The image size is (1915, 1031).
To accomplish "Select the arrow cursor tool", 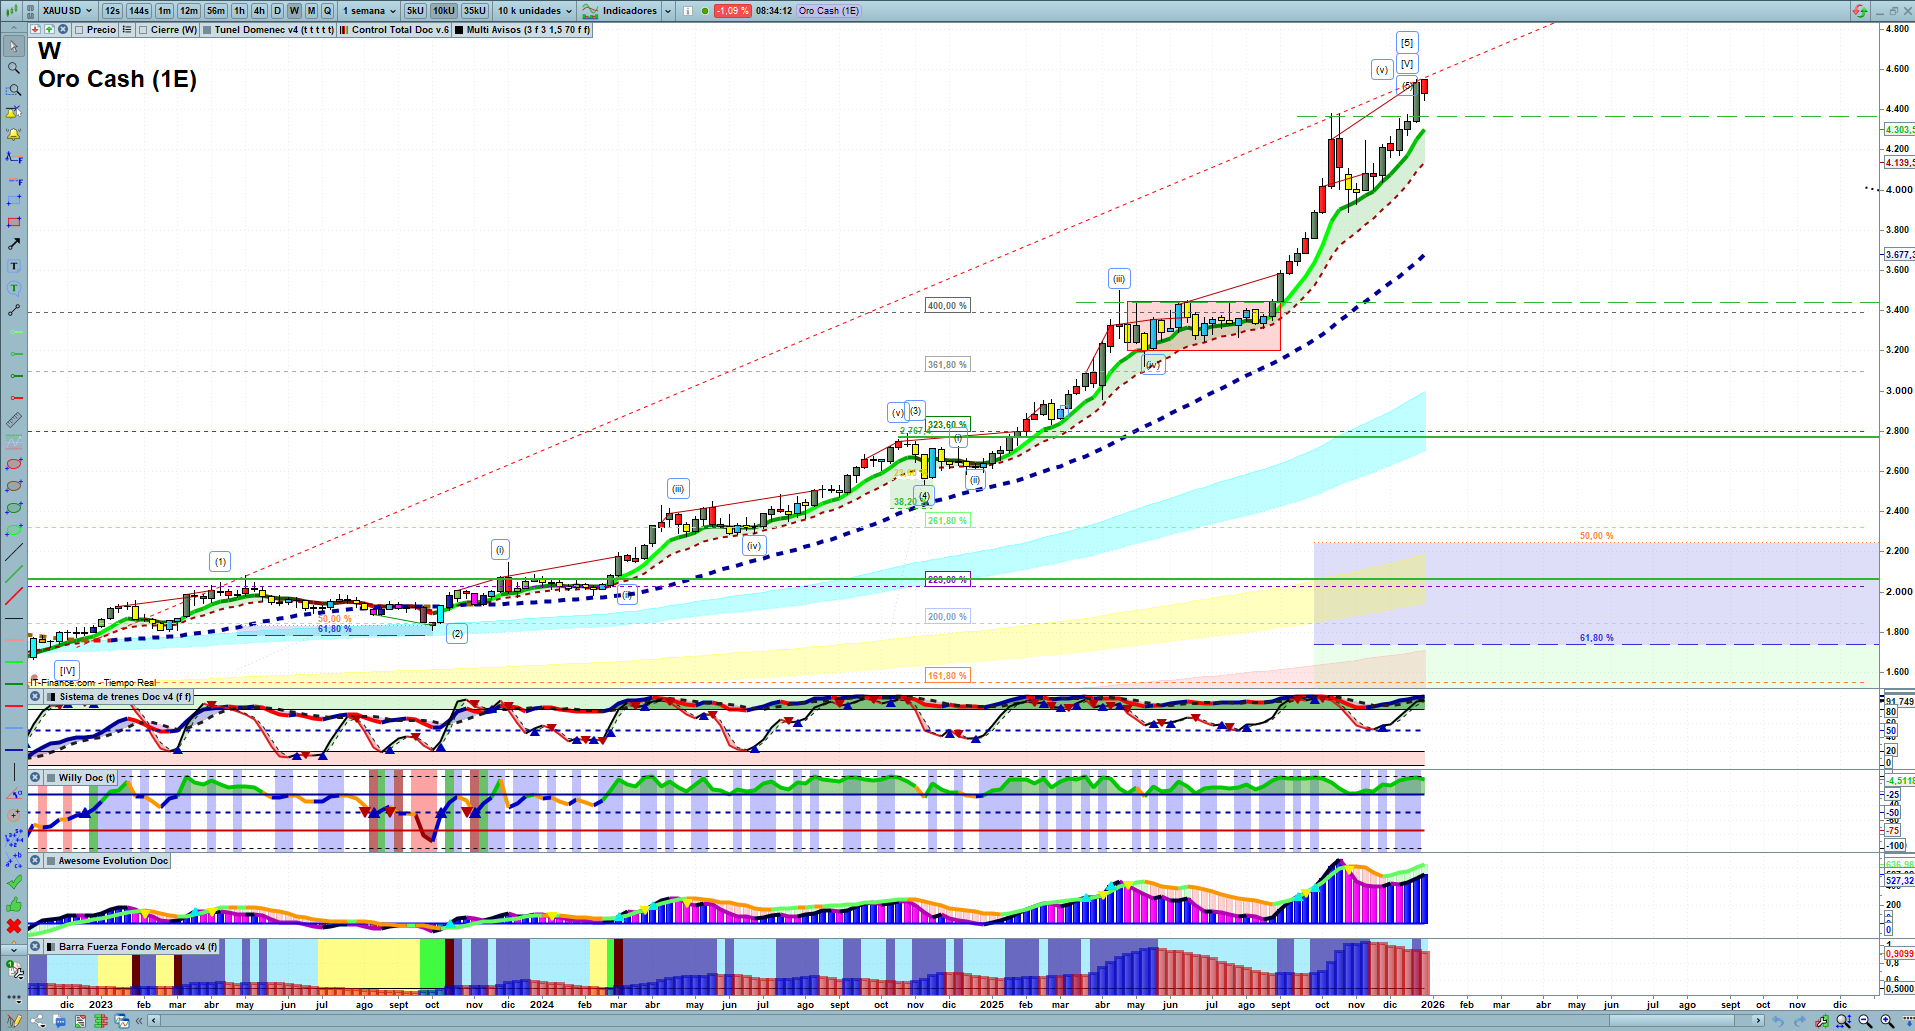I will pos(14,46).
